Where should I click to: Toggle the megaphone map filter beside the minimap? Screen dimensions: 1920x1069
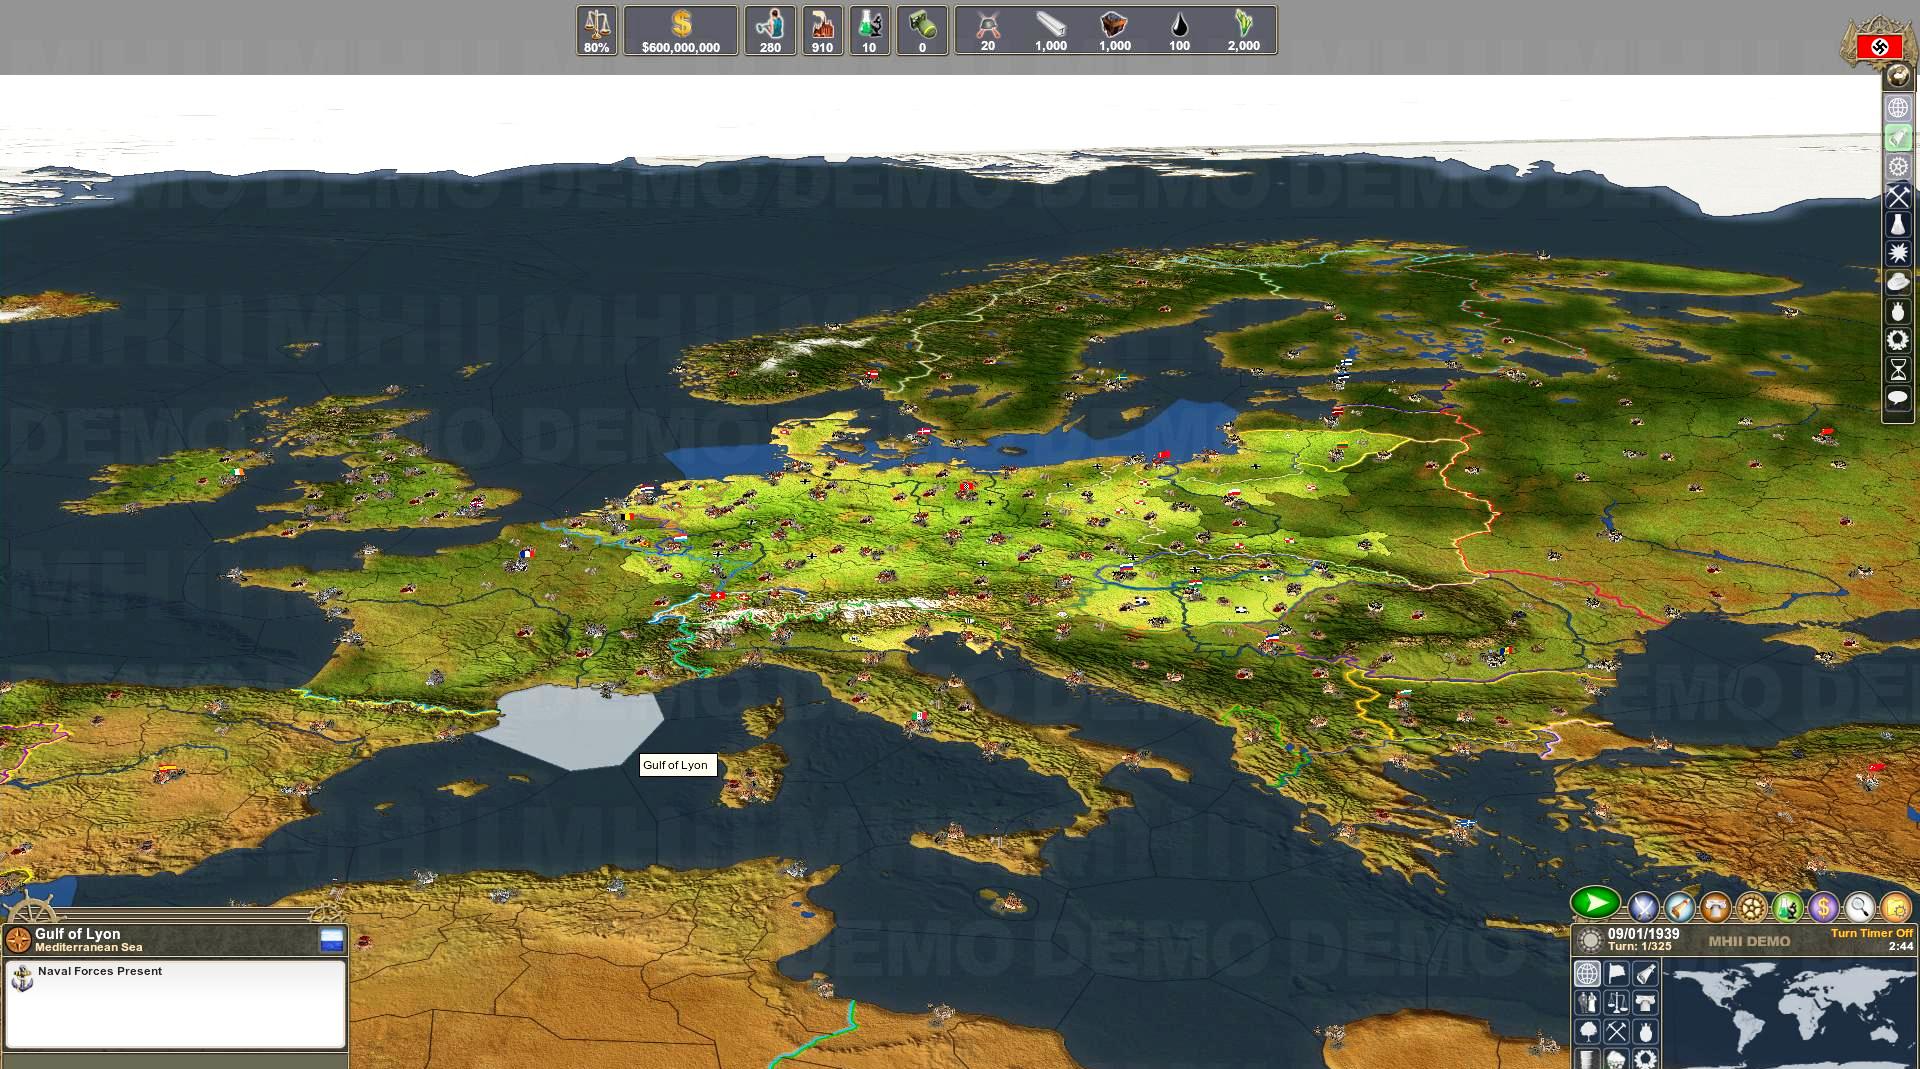[1646, 973]
